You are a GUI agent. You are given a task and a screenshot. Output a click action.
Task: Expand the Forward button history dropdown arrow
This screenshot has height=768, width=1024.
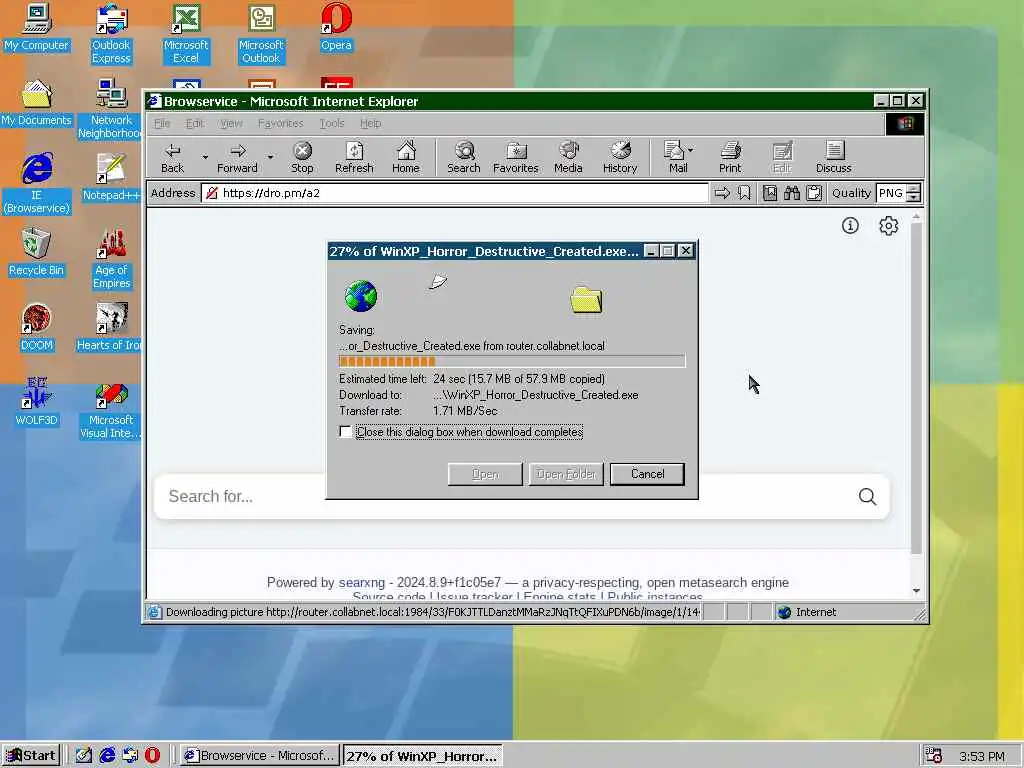[x=270, y=157]
